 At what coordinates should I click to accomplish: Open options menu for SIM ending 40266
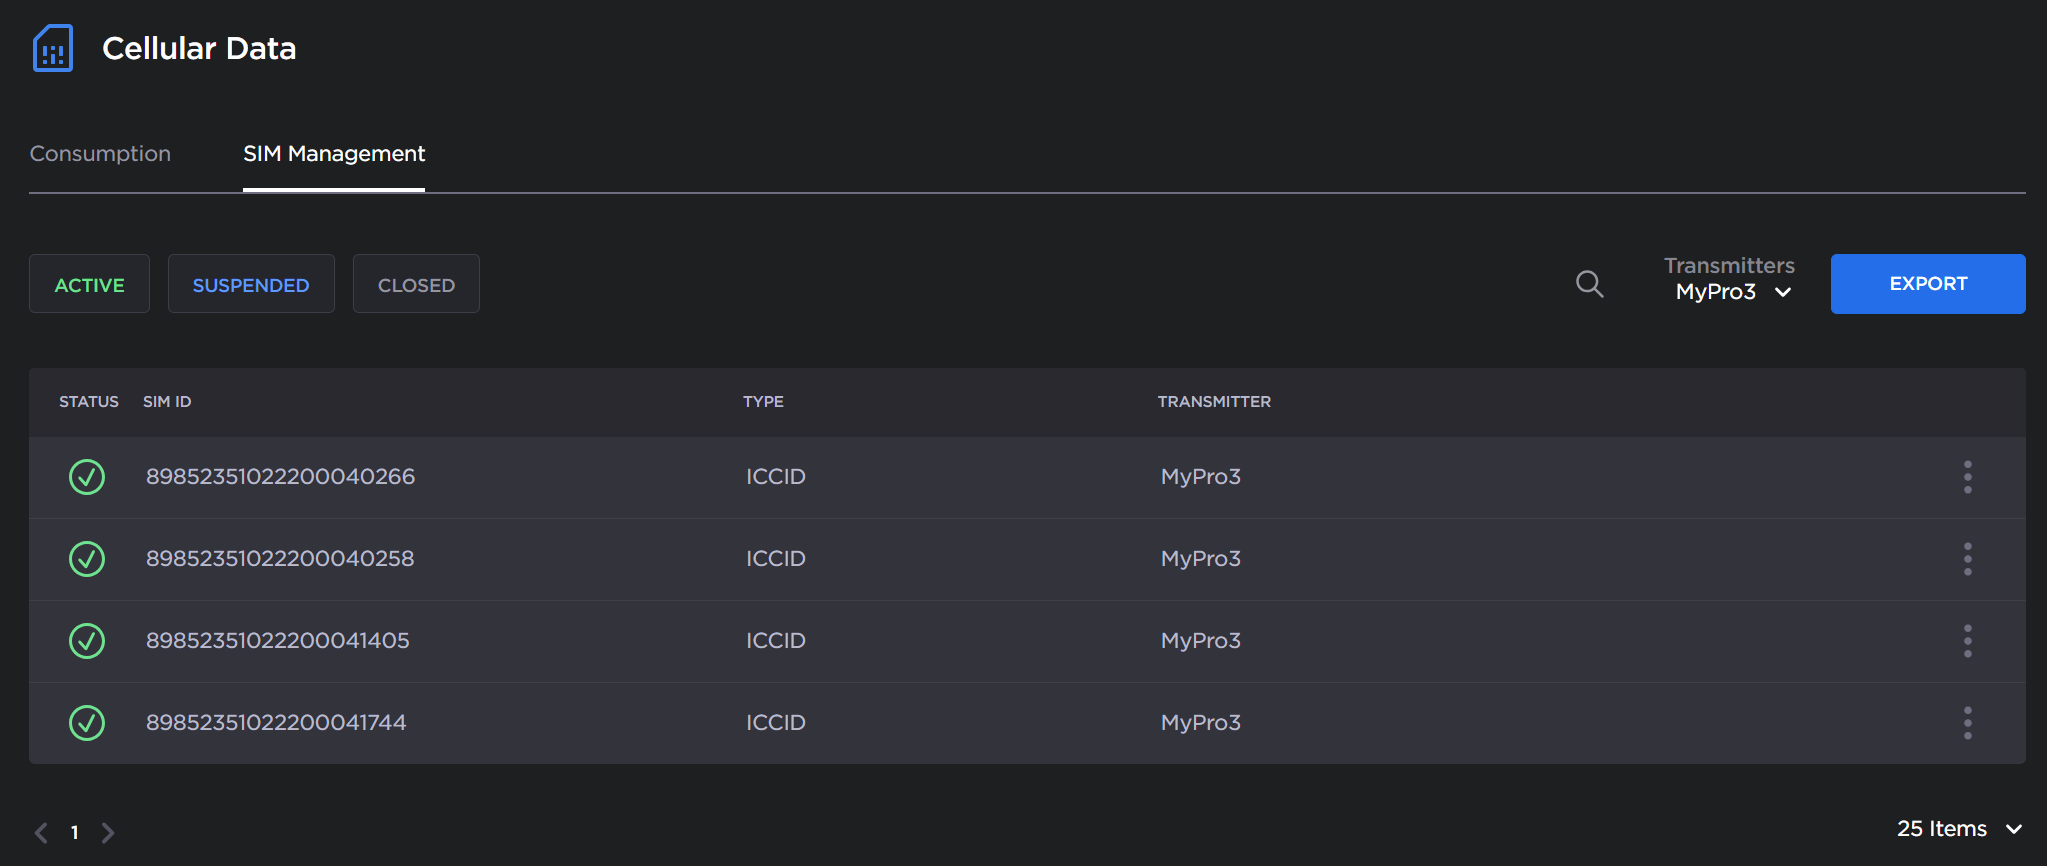point(1967,477)
